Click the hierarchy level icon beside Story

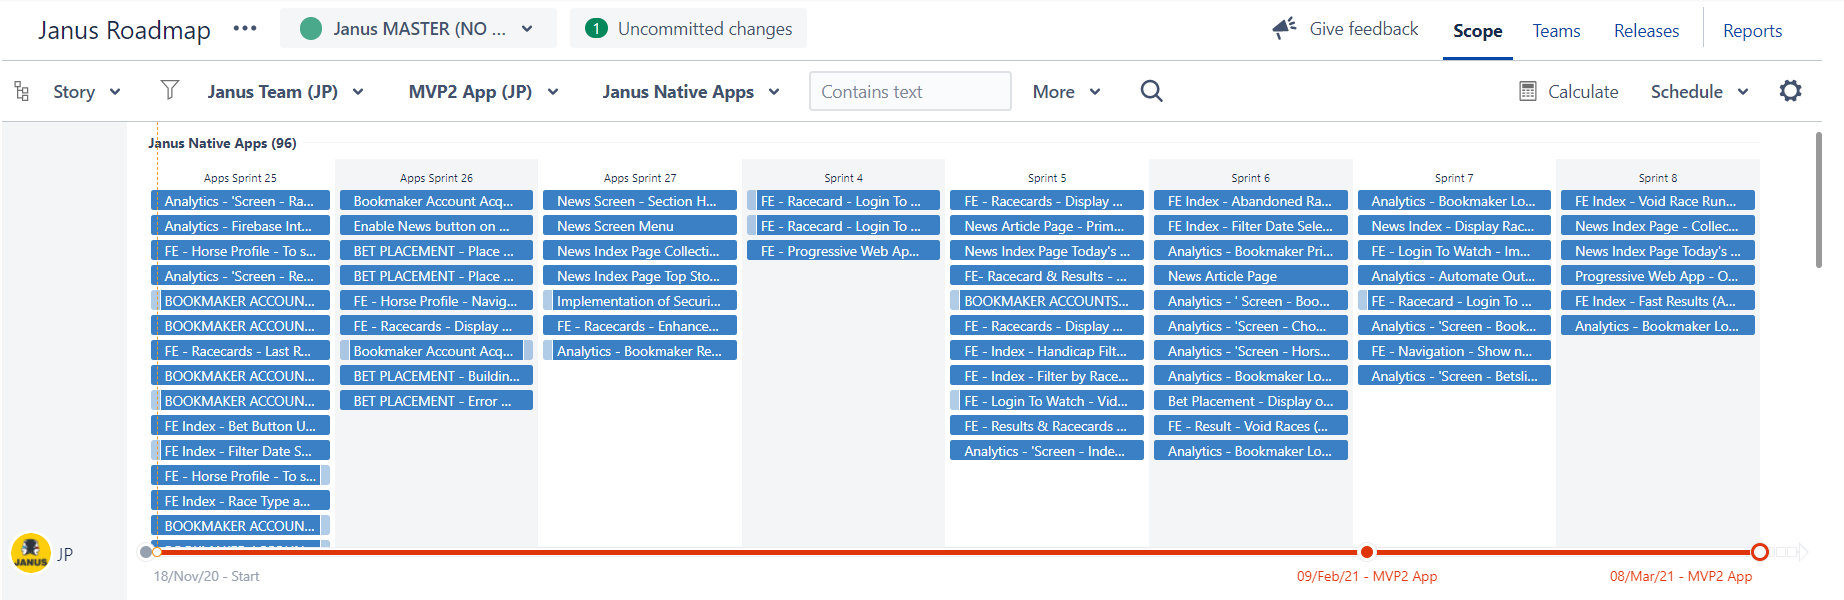(x=21, y=92)
